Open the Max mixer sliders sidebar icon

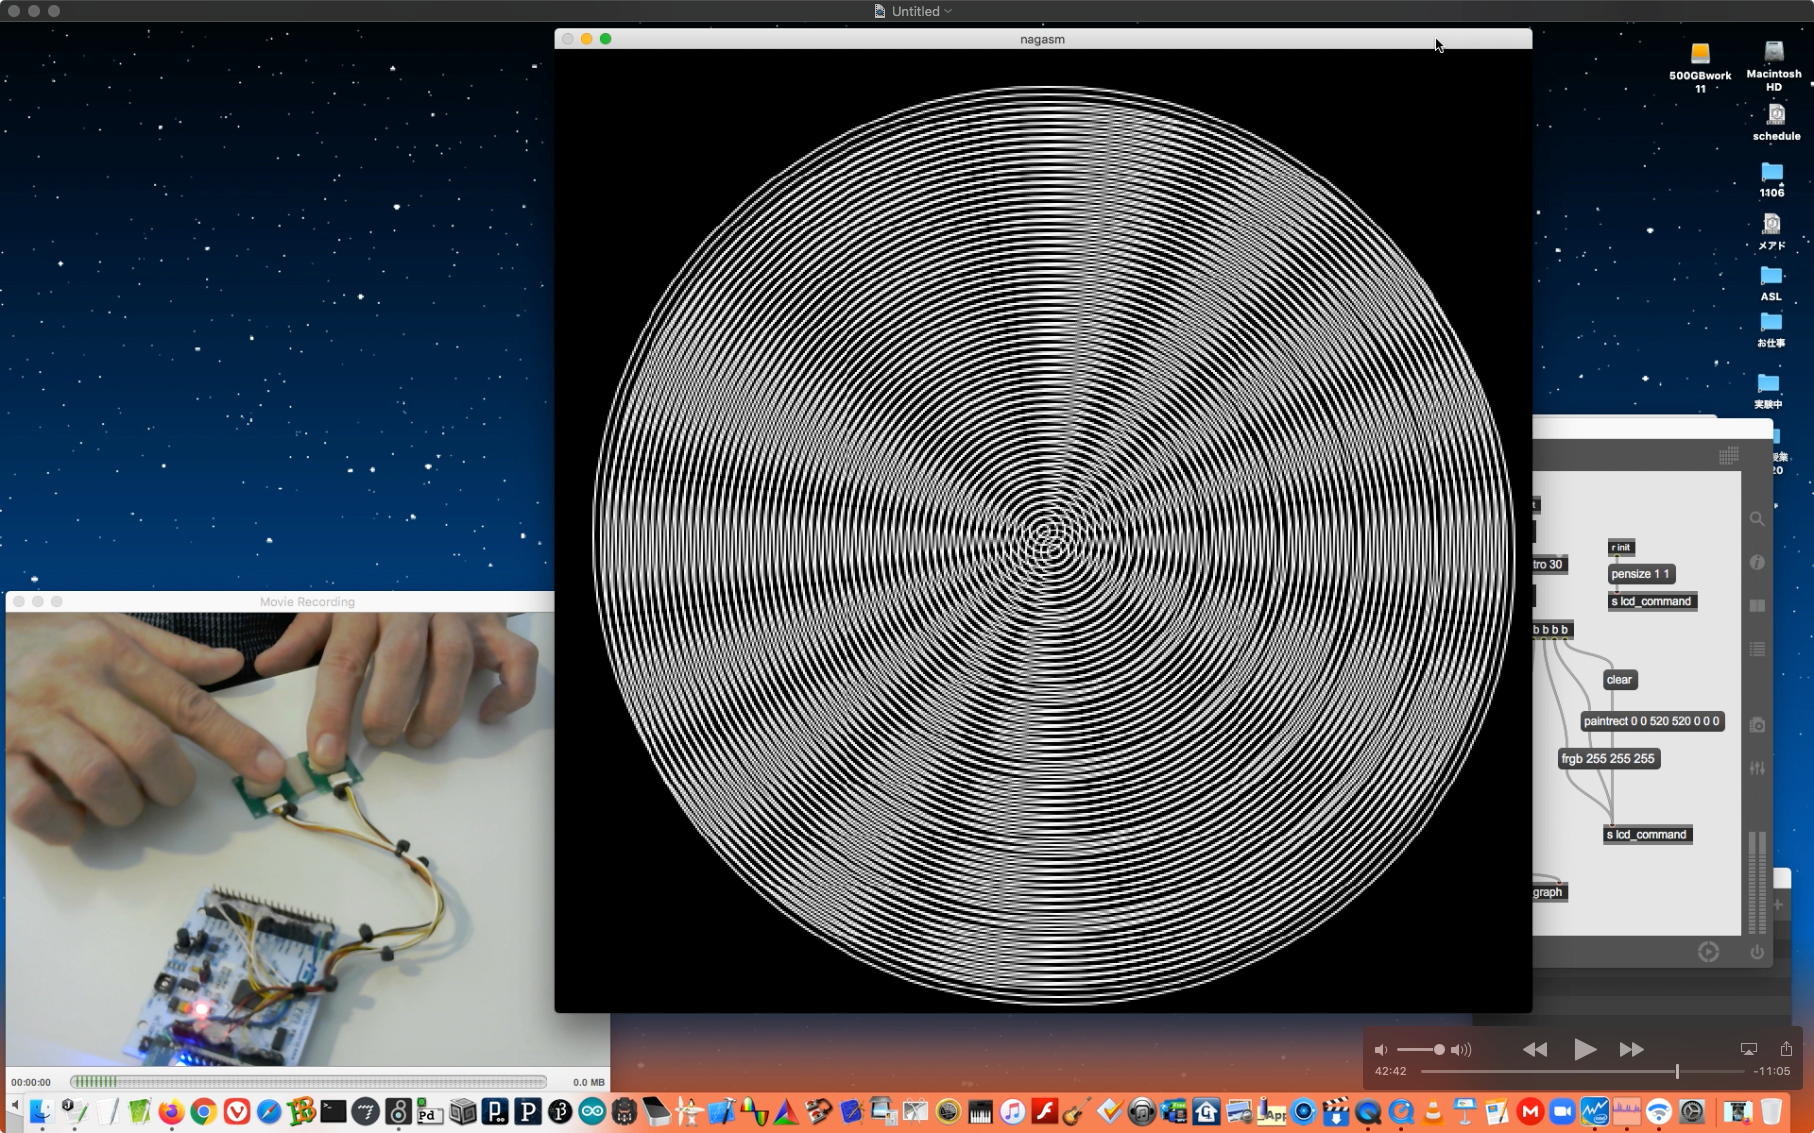(1757, 768)
